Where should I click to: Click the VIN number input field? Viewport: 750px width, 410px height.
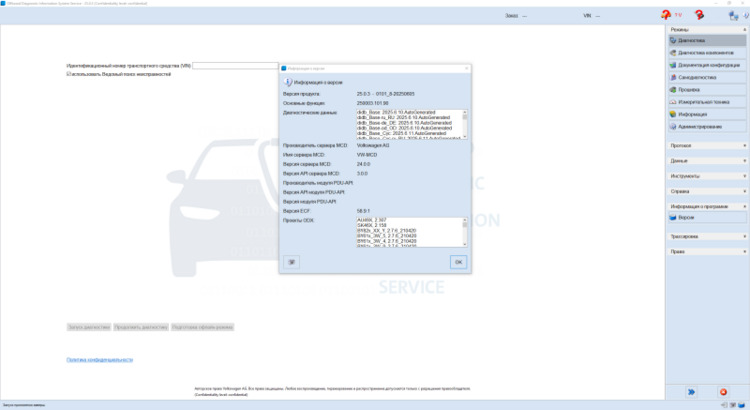pos(236,66)
